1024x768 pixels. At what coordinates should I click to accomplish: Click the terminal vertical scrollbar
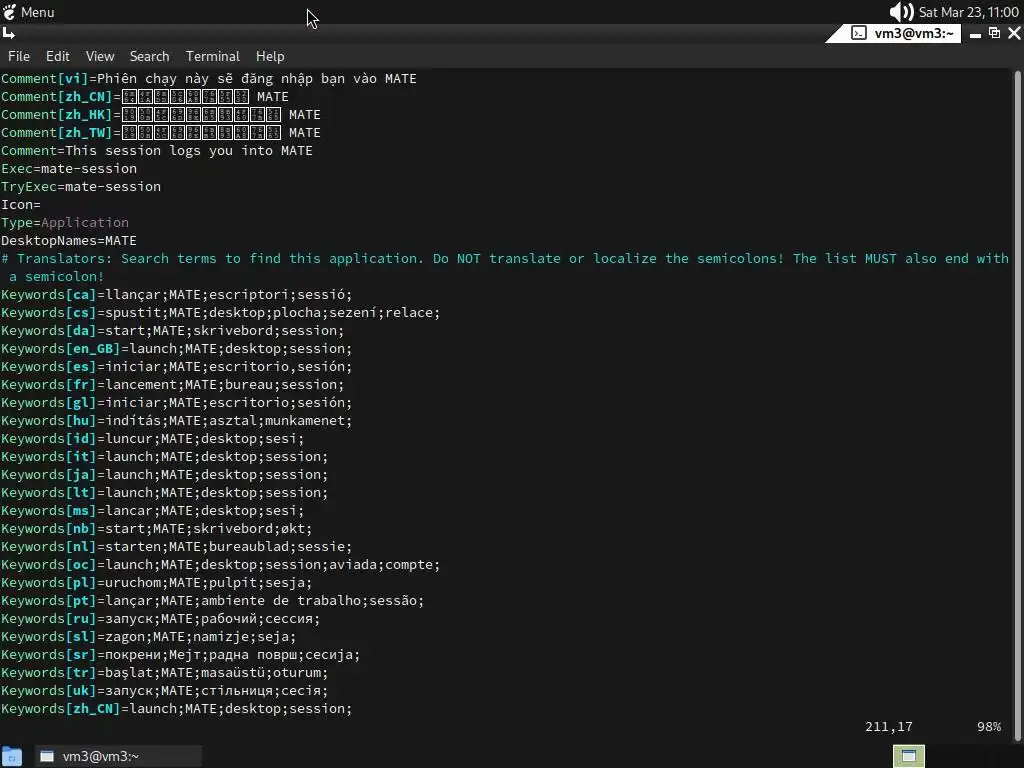1019,405
